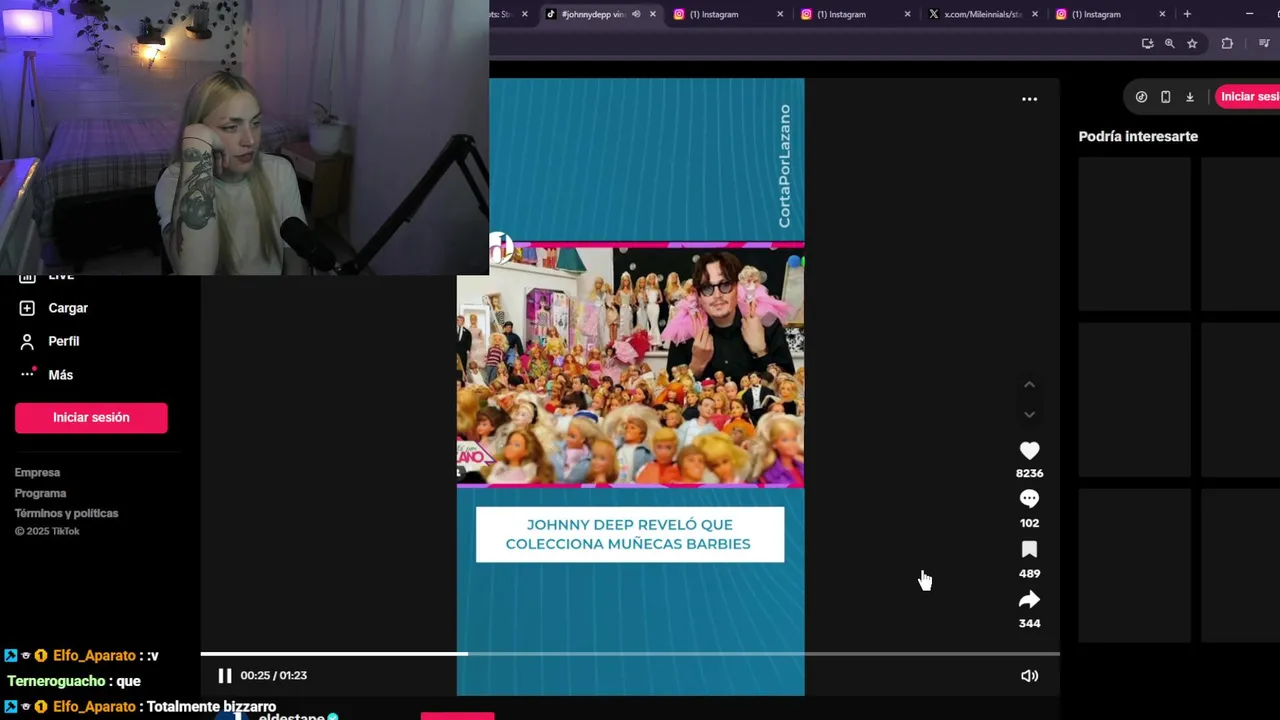Open the three-dot more options menu
This screenshot has height=720, width=1280.
[1029, 99]
